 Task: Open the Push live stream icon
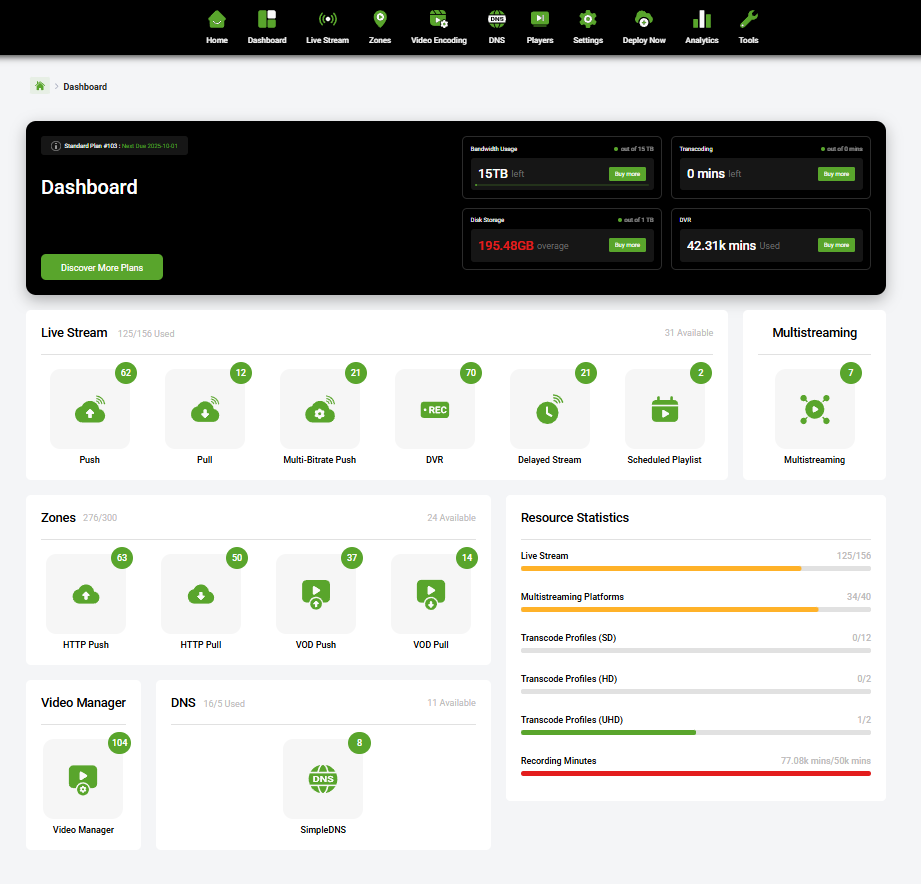point(89,408)
